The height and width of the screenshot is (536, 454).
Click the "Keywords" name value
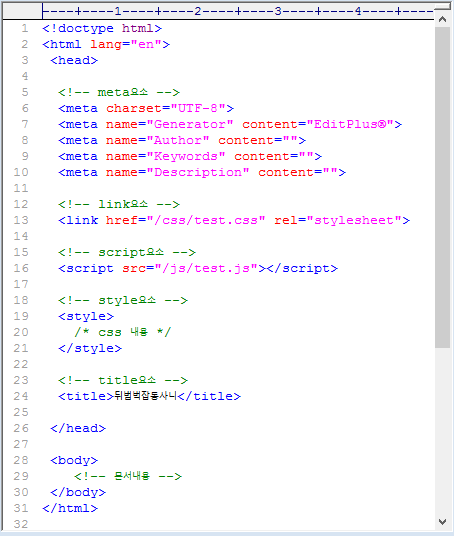(x=186, y=157)
